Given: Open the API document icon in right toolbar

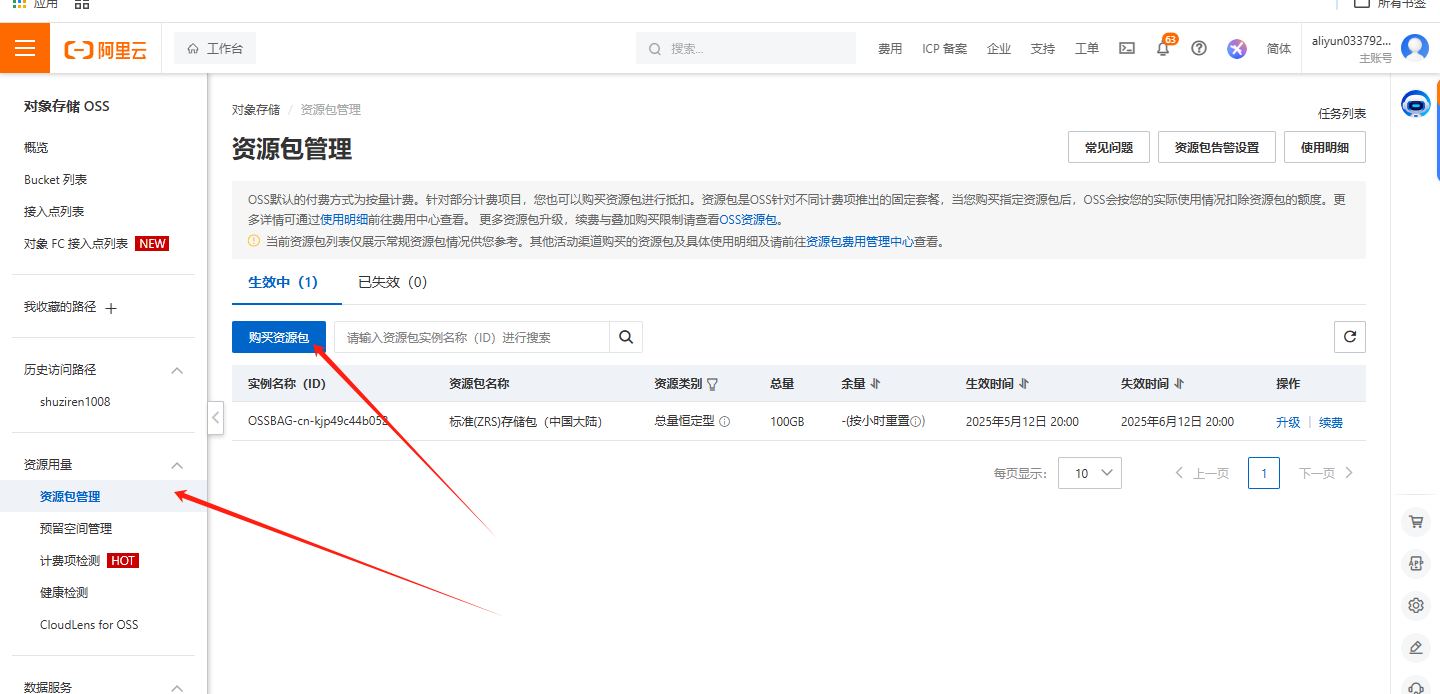Looking at the screenshot, I should pyautogui.click(x=1415, y=563).
